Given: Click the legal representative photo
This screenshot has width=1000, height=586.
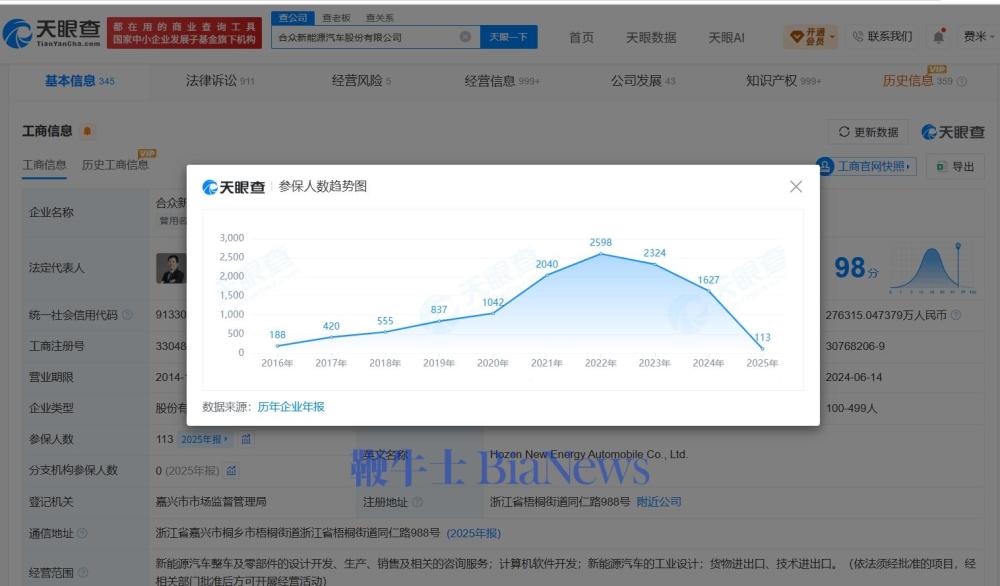Looking at the screenshot, I should (171, 268).
